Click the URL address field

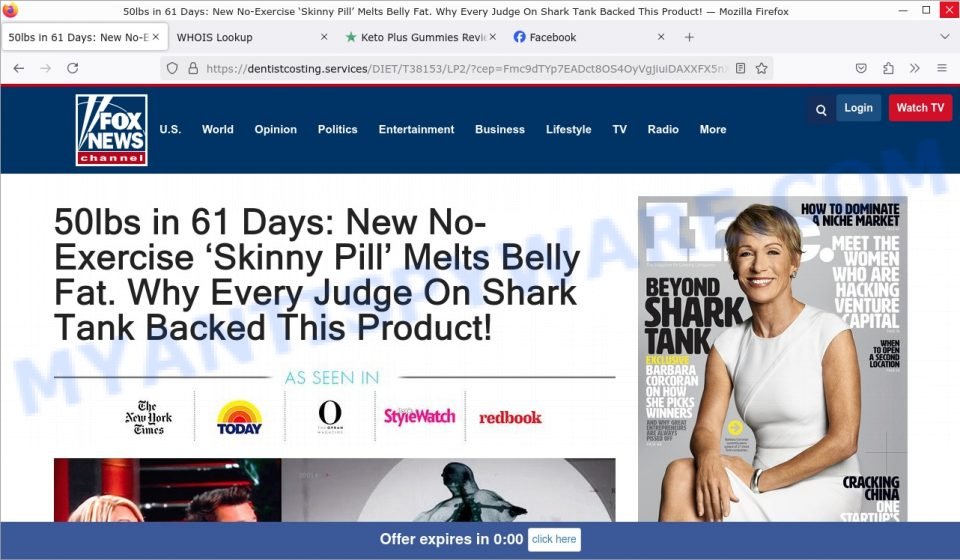[x=465, y=69]
